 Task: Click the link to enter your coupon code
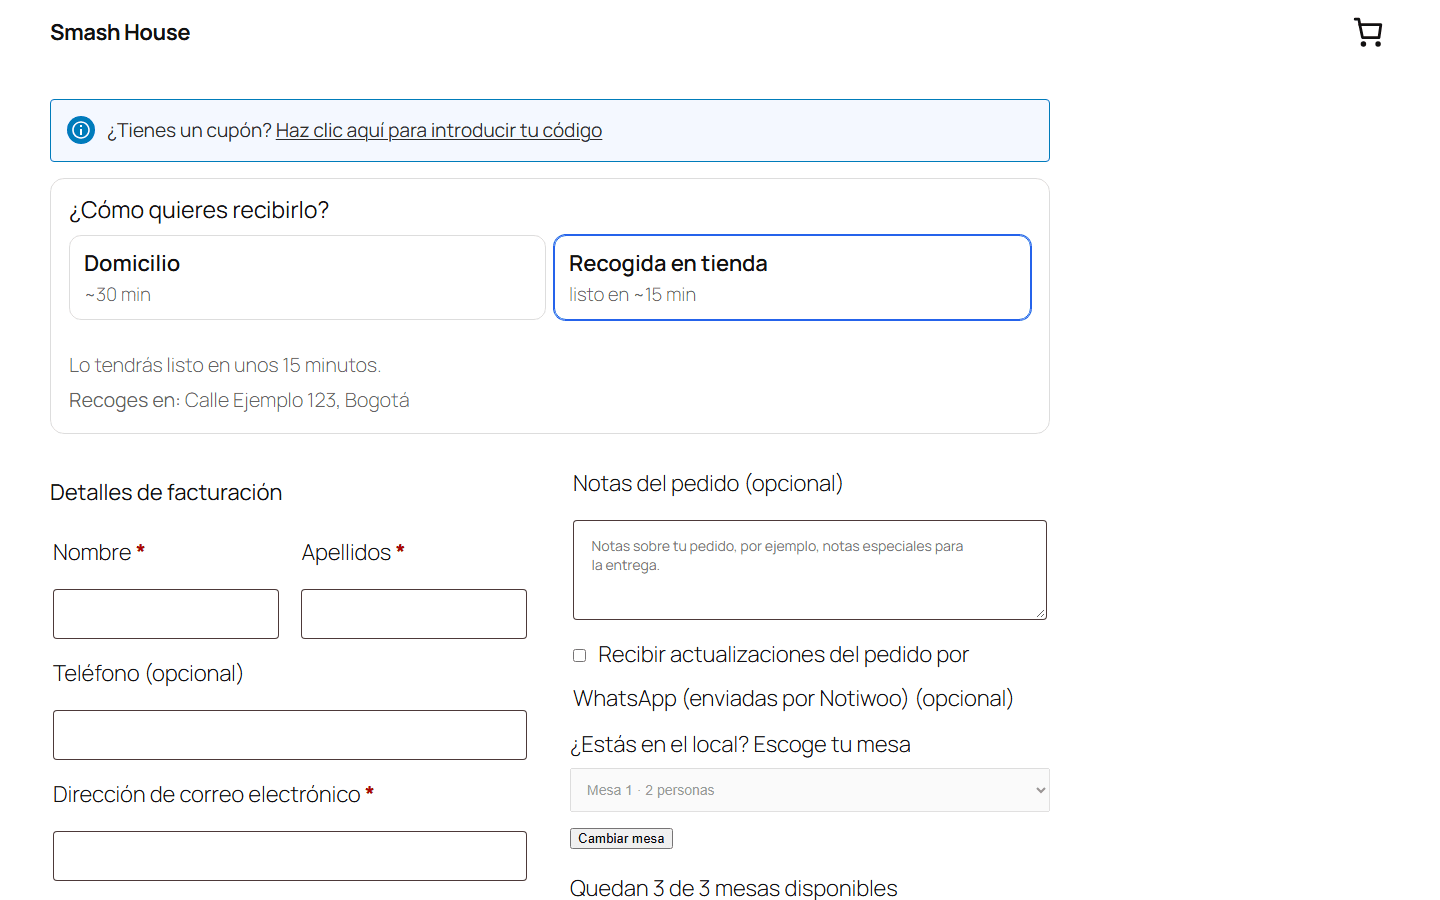tap(439, 130)
